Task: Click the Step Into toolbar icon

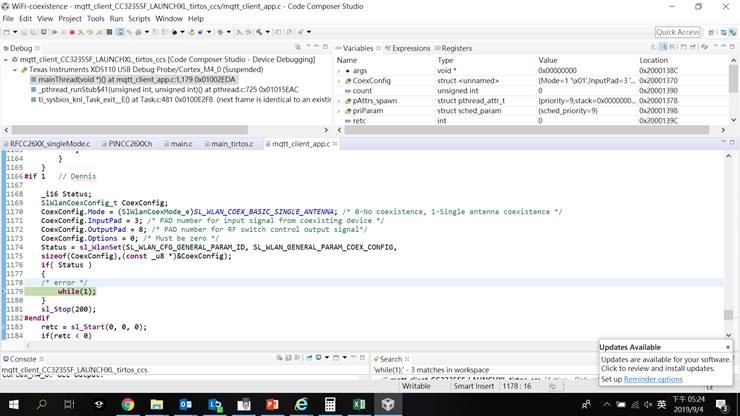Action: (81, 32)
